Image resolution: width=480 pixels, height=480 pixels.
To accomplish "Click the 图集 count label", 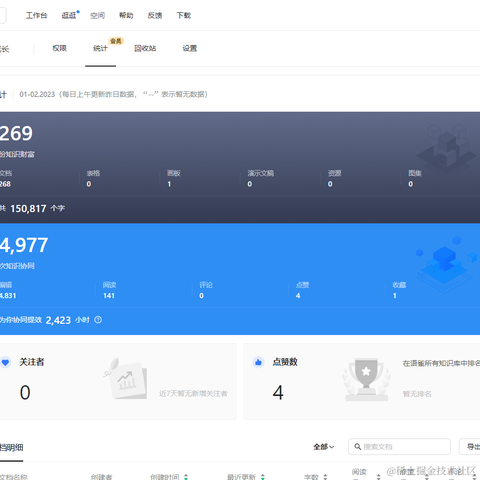I will (x=415, y=173).
